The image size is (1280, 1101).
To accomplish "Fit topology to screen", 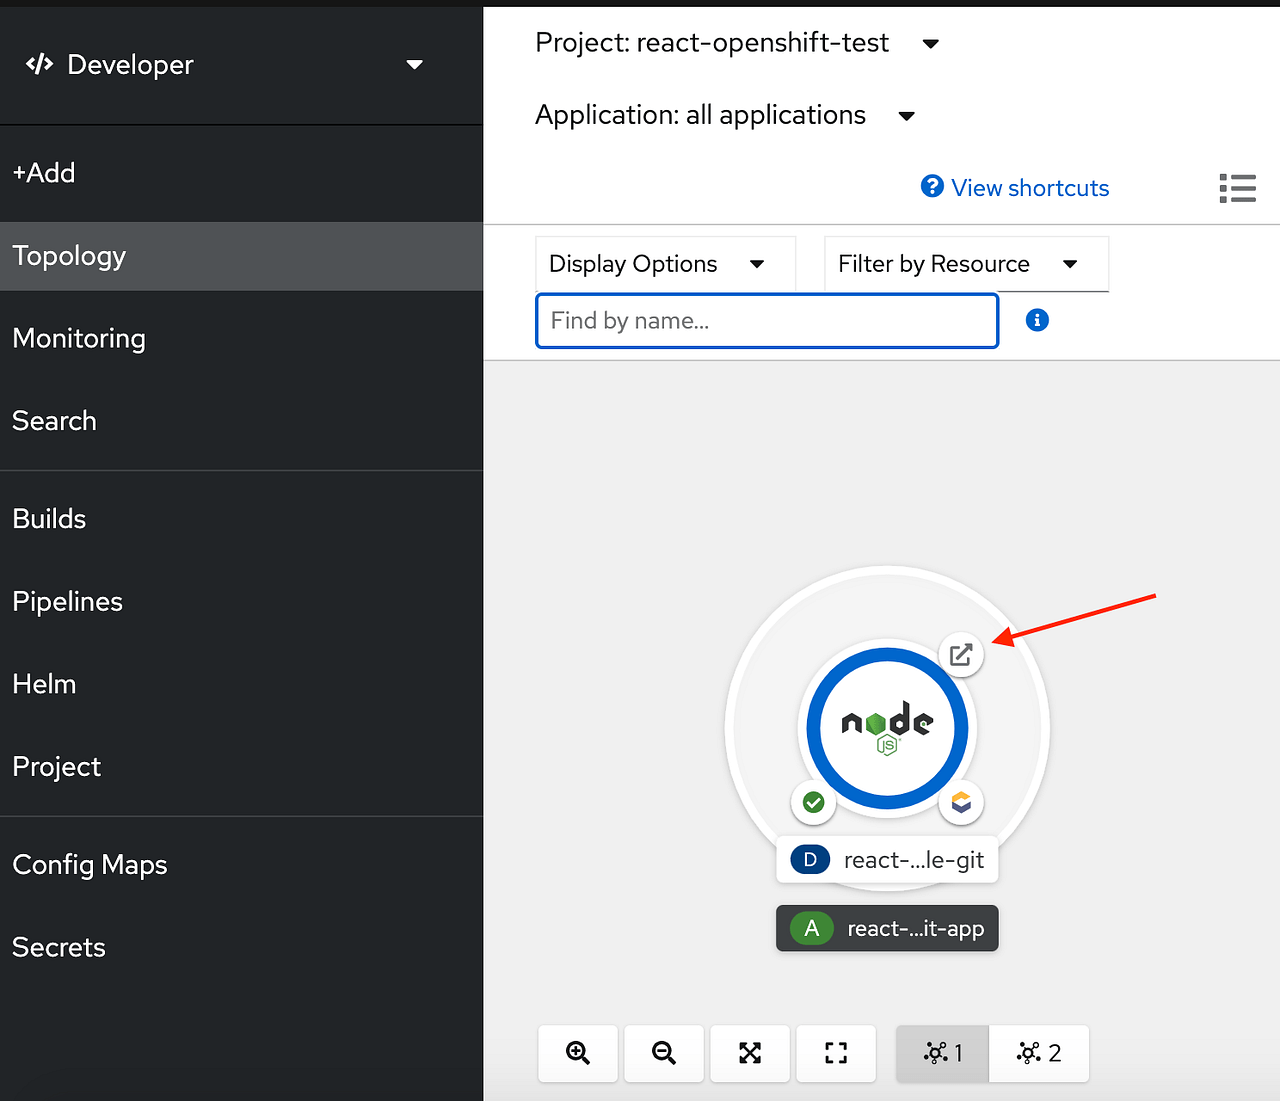I will pyautogui.click(x=750, y=1053).
